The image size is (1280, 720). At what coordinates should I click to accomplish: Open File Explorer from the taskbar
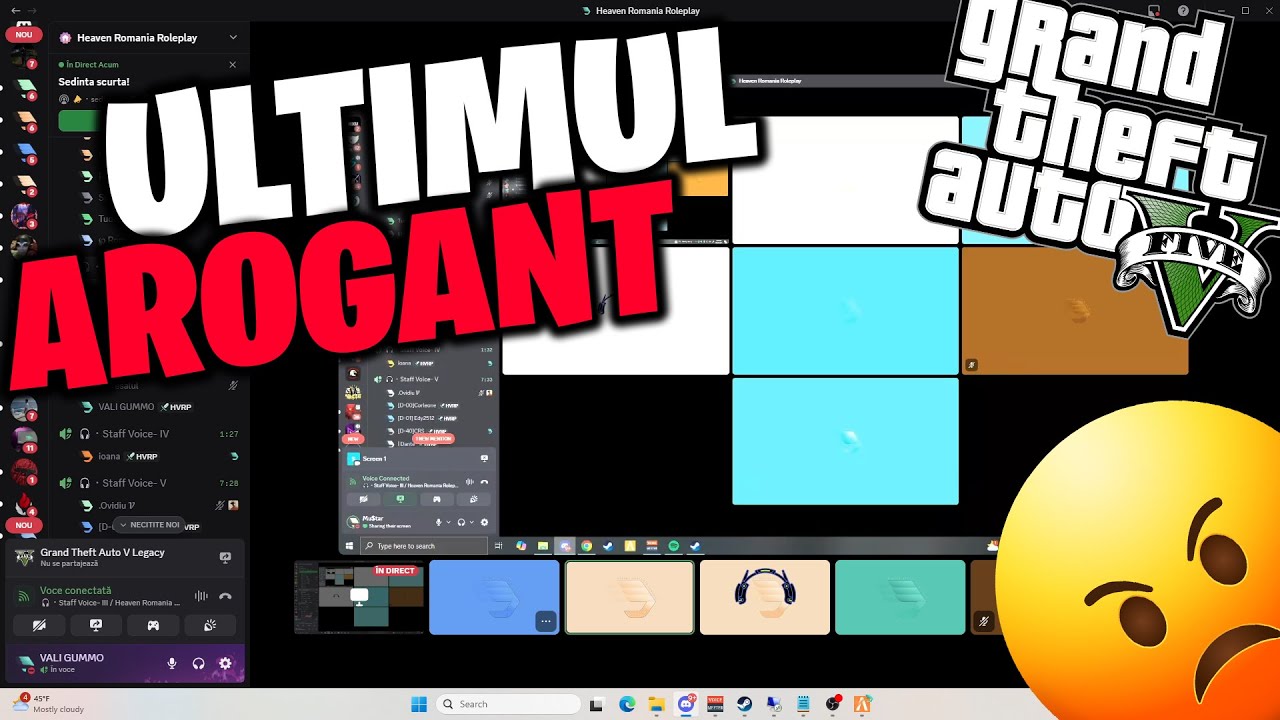point(656,704)
